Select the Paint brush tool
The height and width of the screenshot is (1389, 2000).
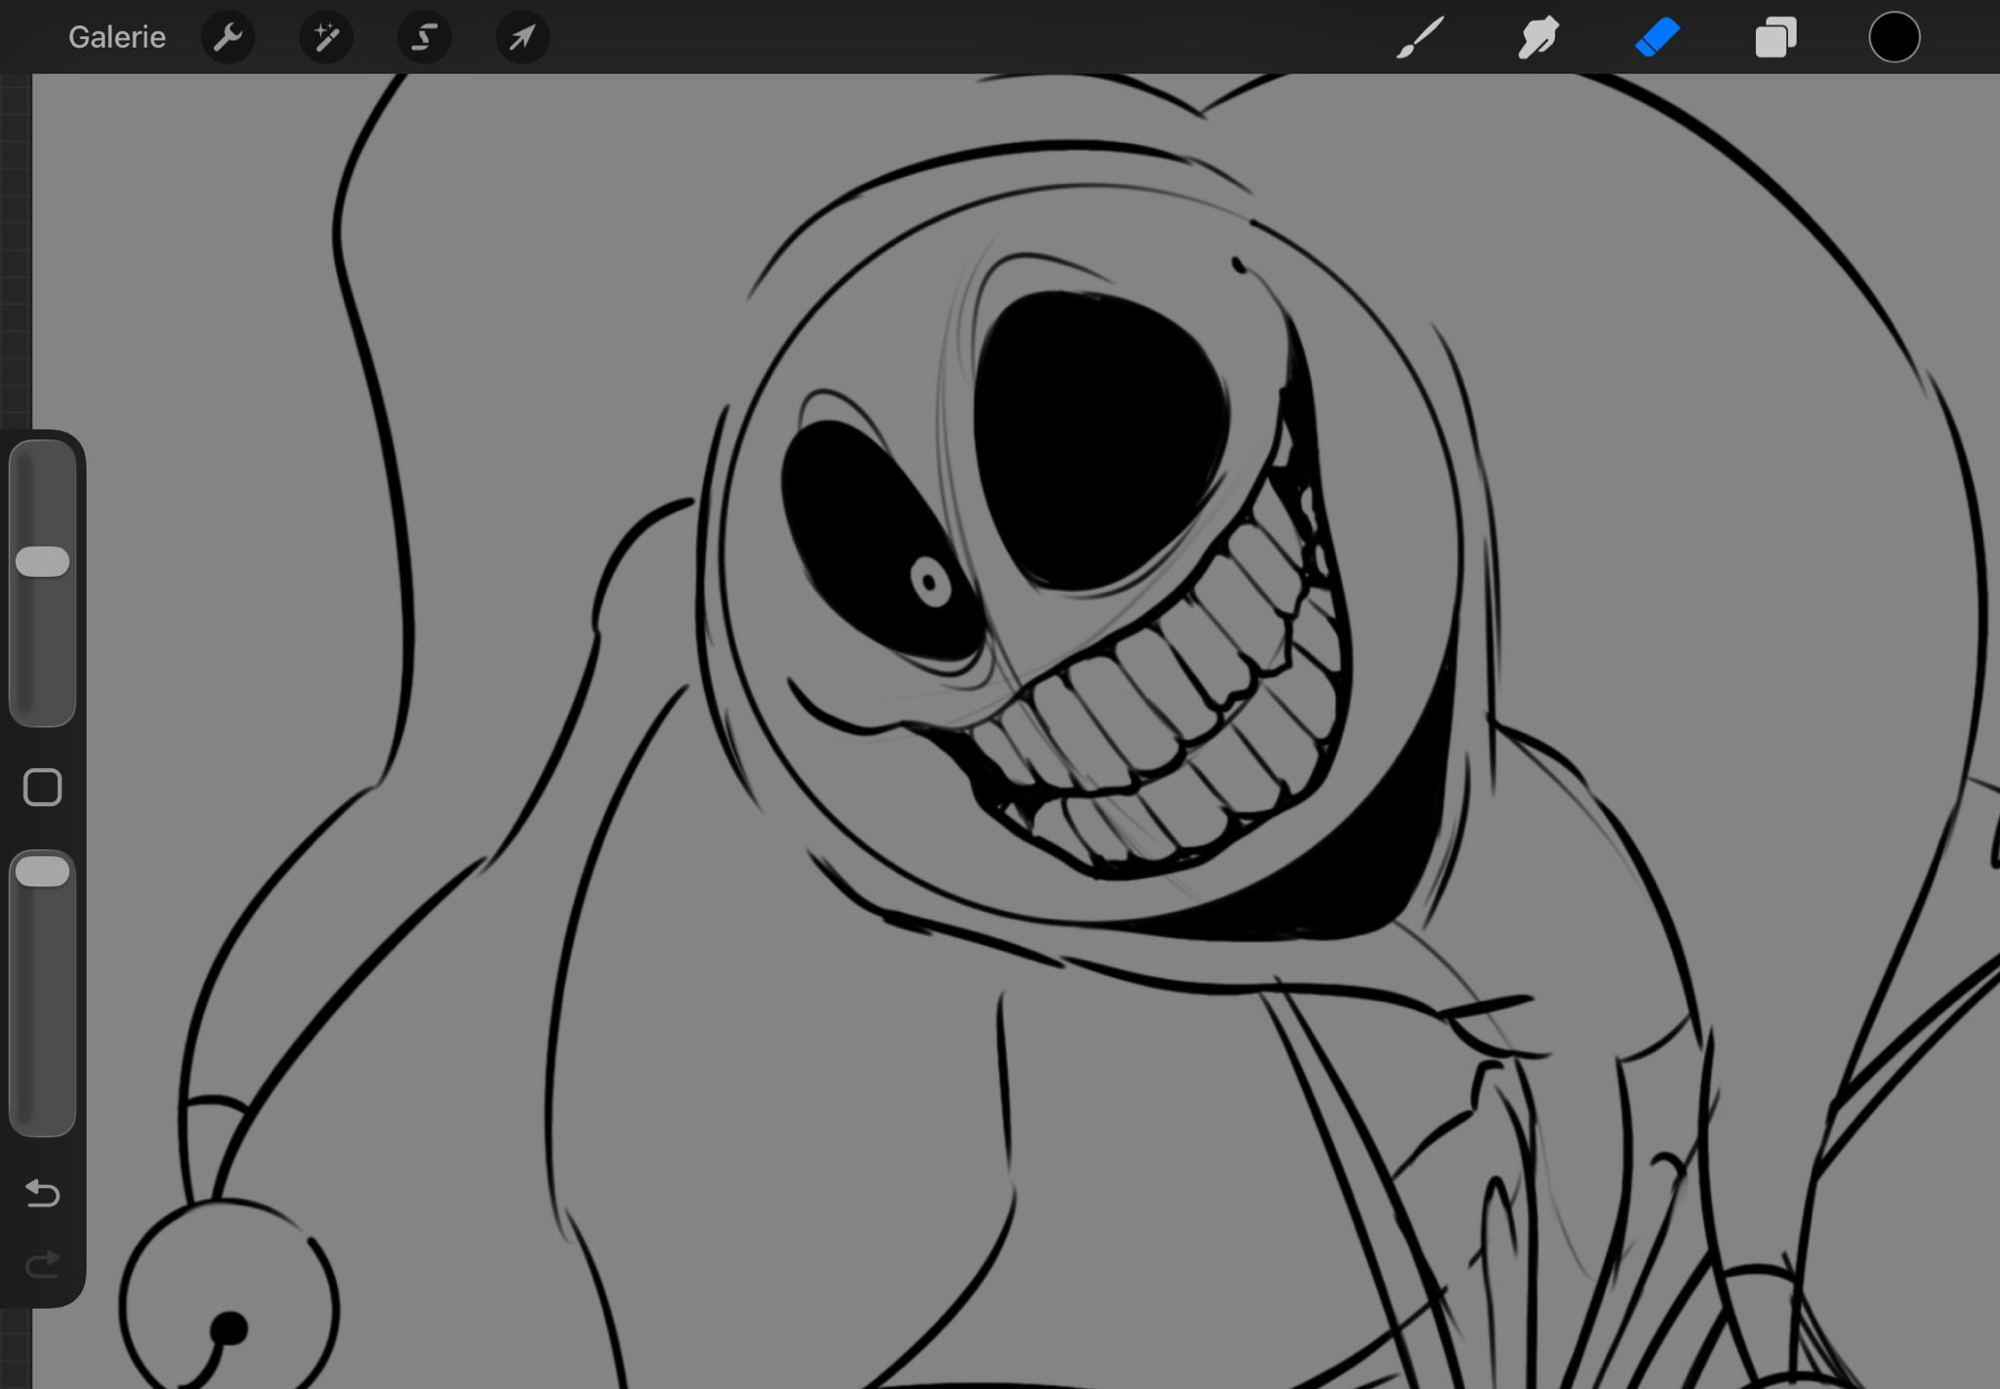coord(1420,38)
